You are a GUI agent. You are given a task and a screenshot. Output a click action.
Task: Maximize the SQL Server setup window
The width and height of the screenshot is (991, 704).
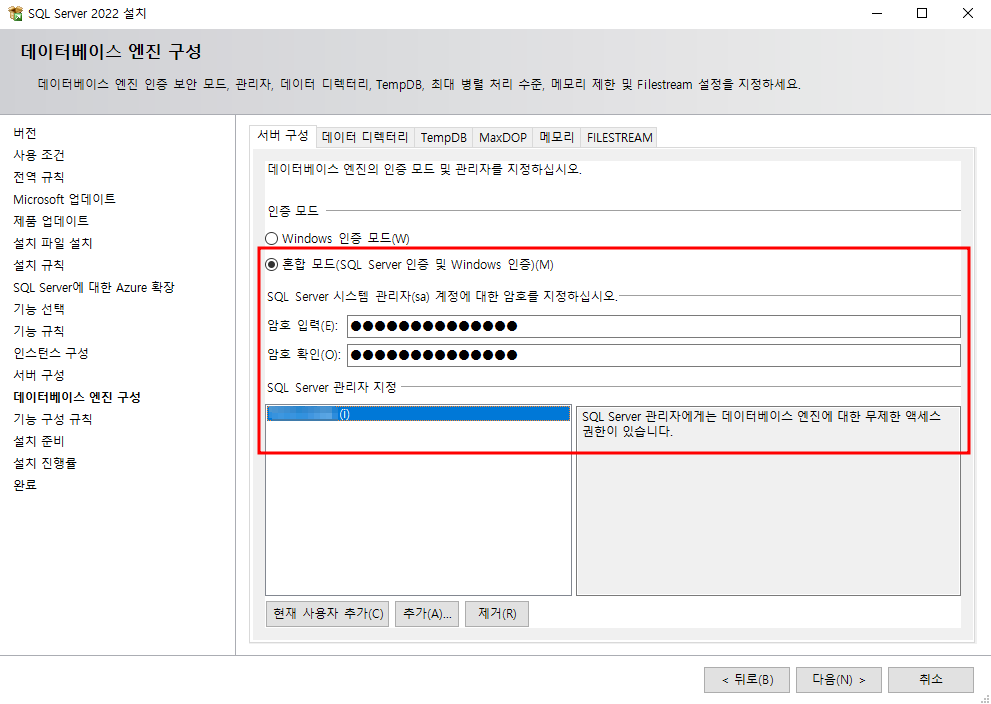[x=922, y=13]
